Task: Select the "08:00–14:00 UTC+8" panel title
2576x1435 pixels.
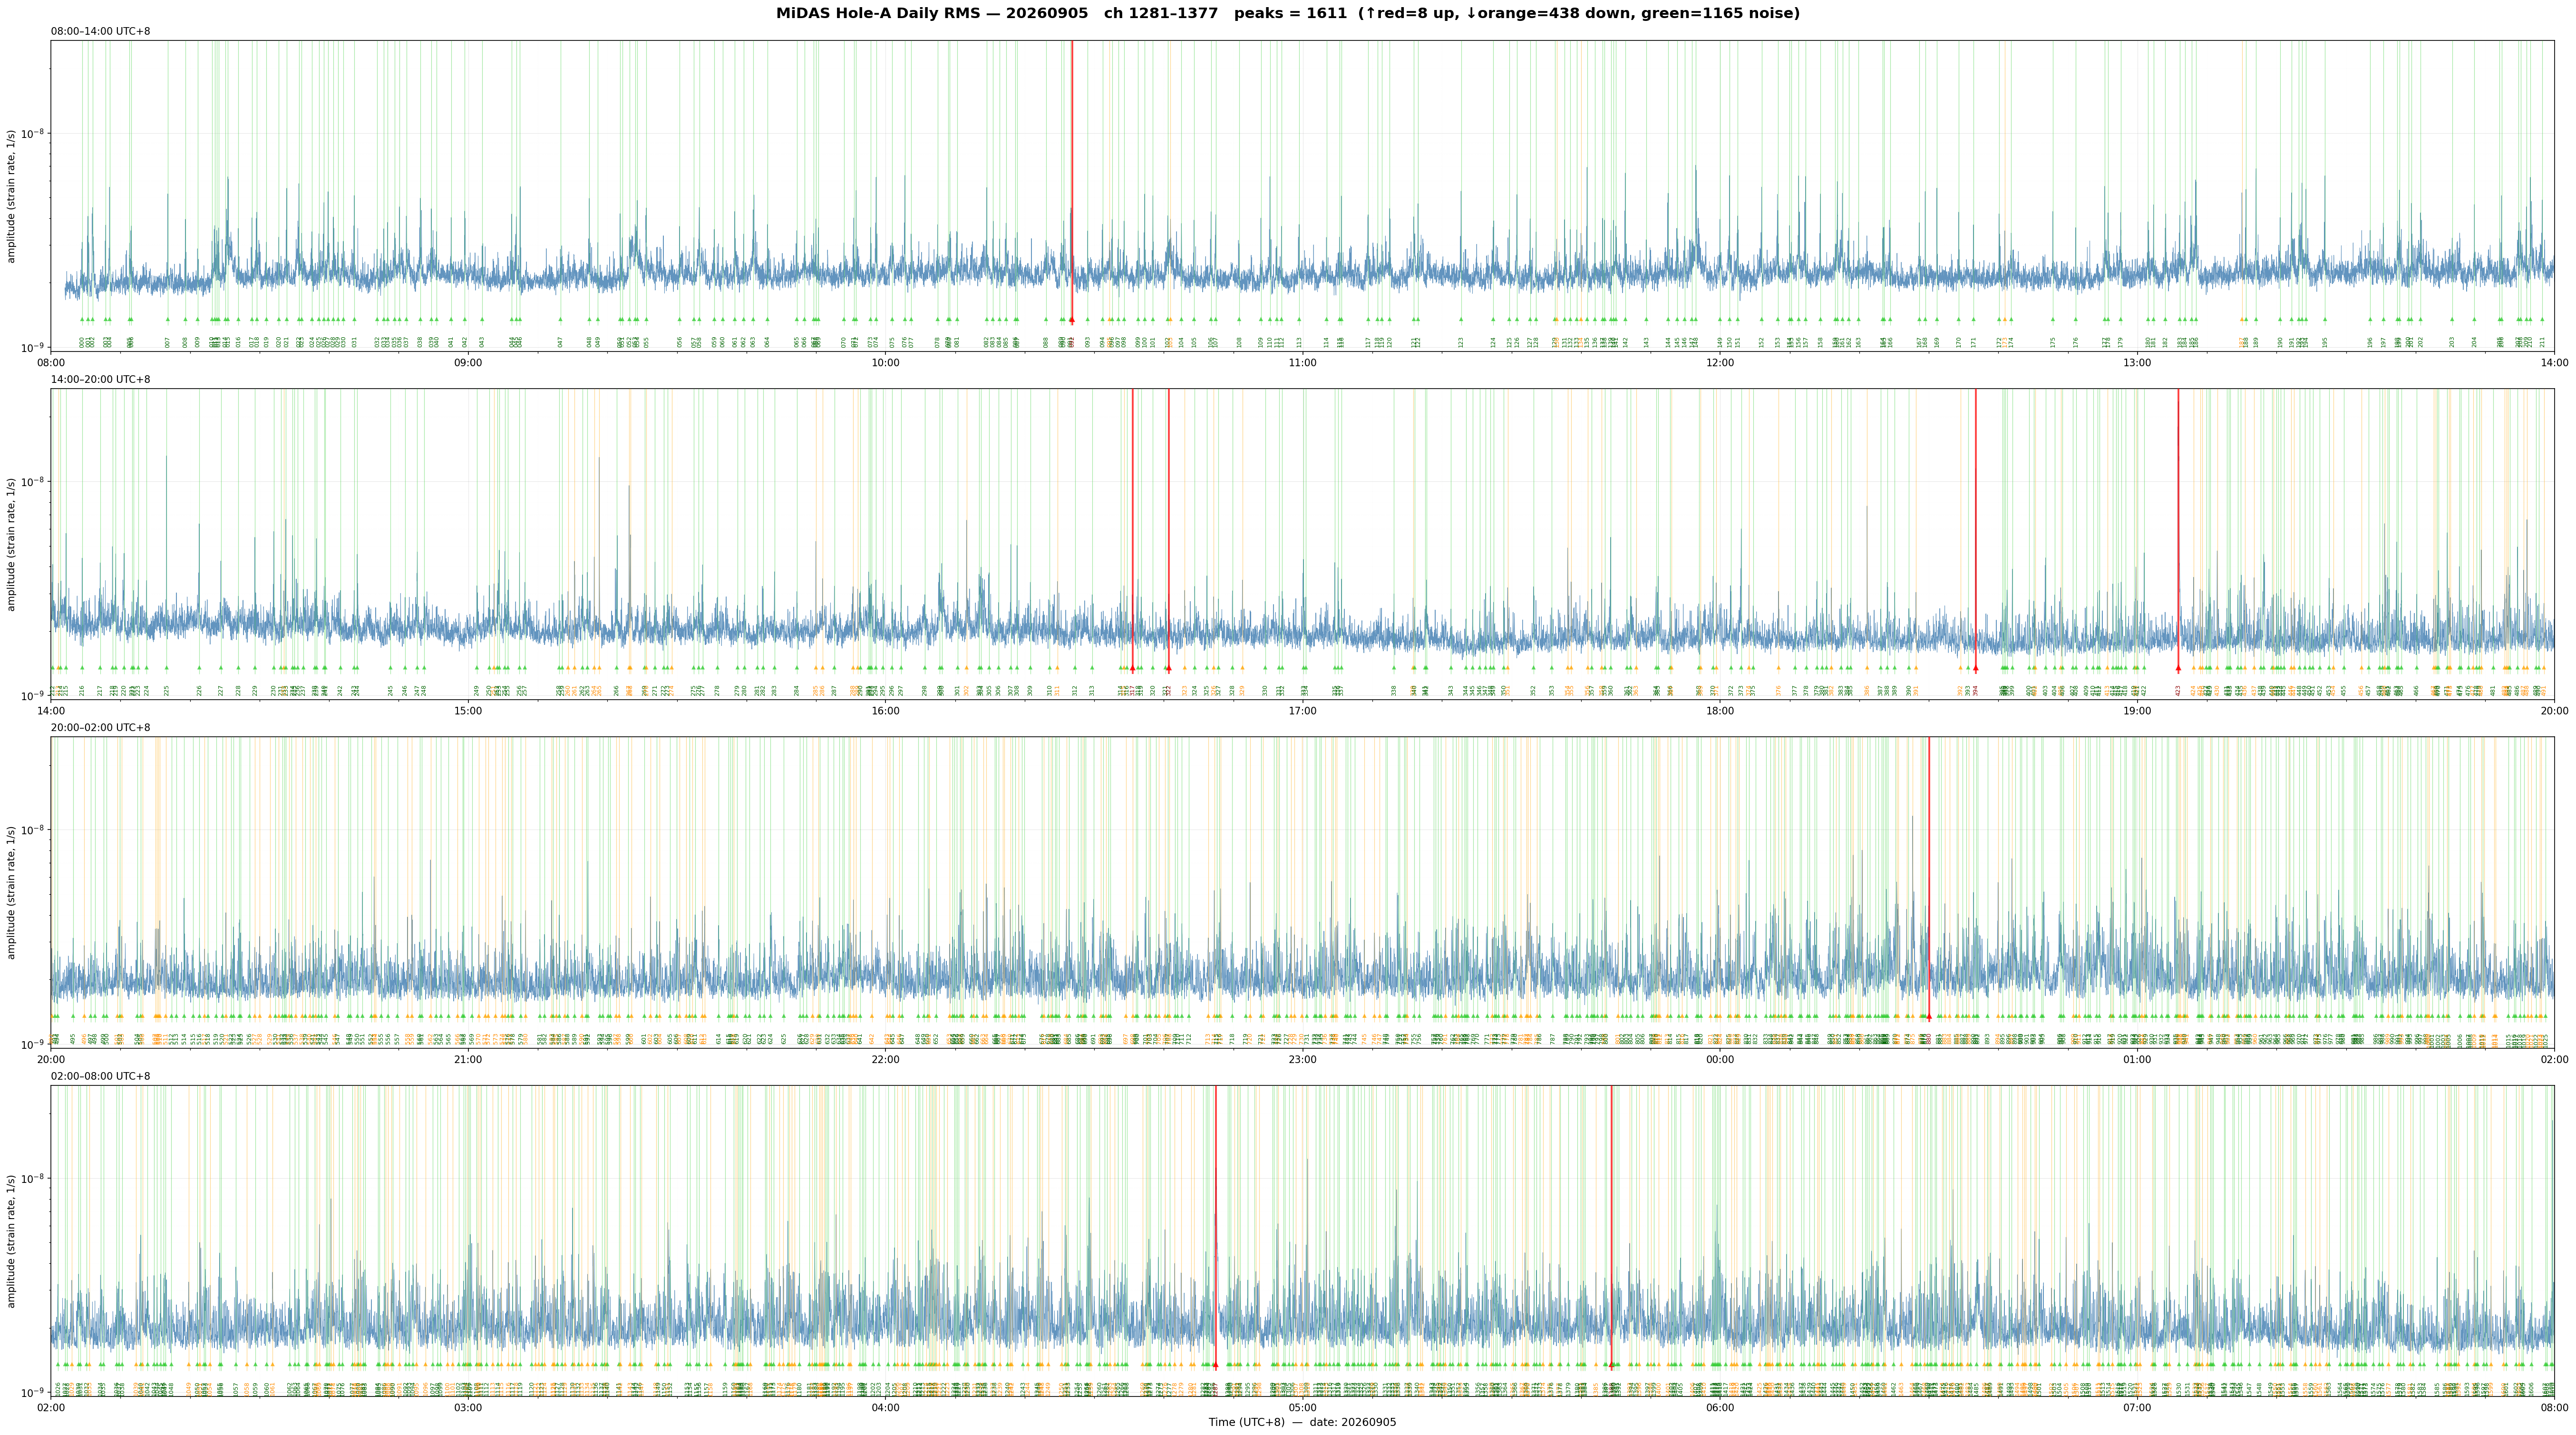Action: (101, 32)
